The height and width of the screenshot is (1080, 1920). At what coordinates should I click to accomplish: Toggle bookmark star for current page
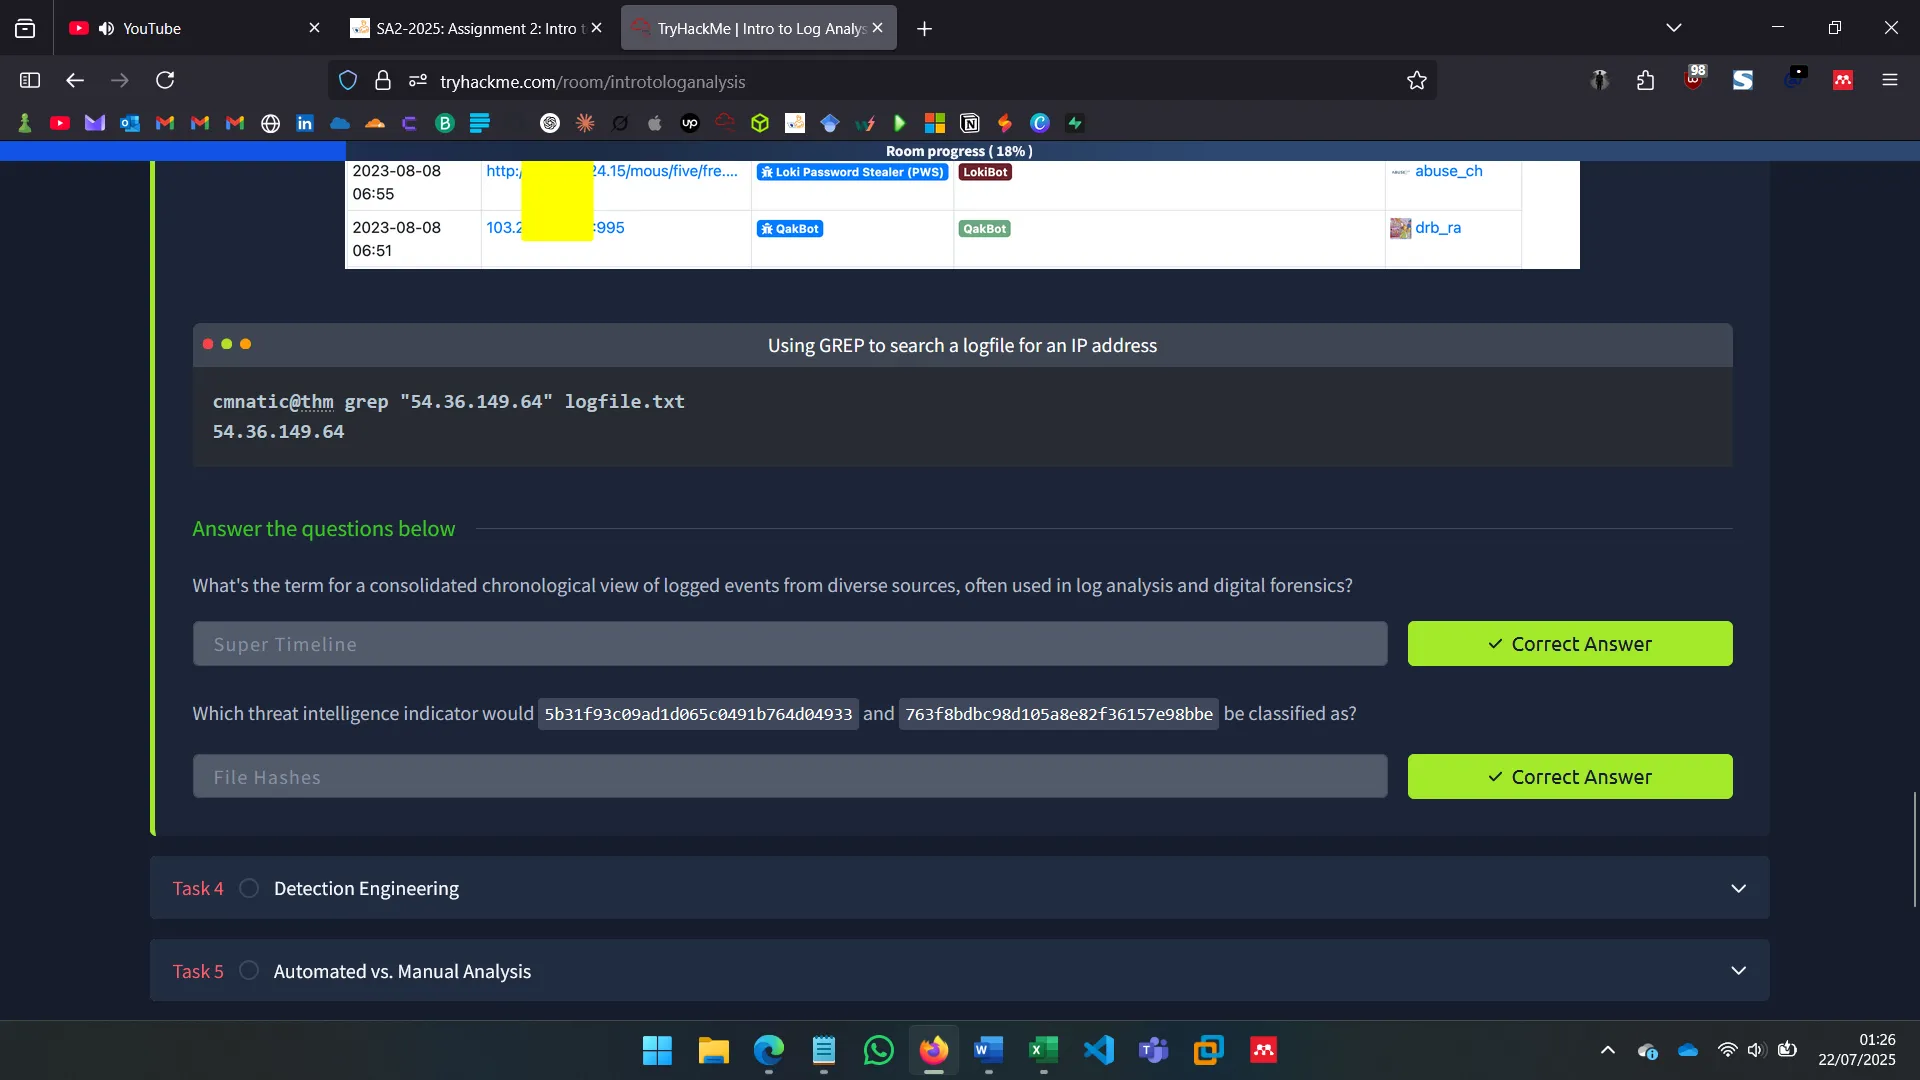tap(1417, 81)
